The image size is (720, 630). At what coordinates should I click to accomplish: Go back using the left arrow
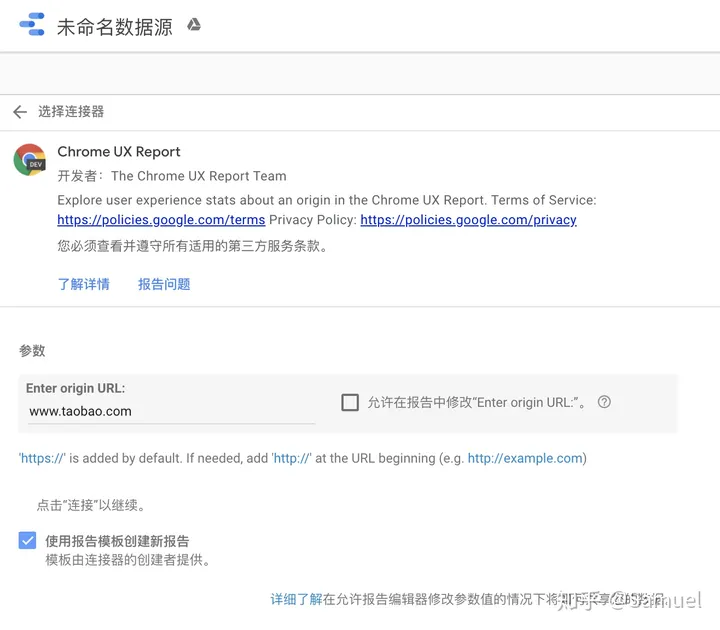pos(19,112)
